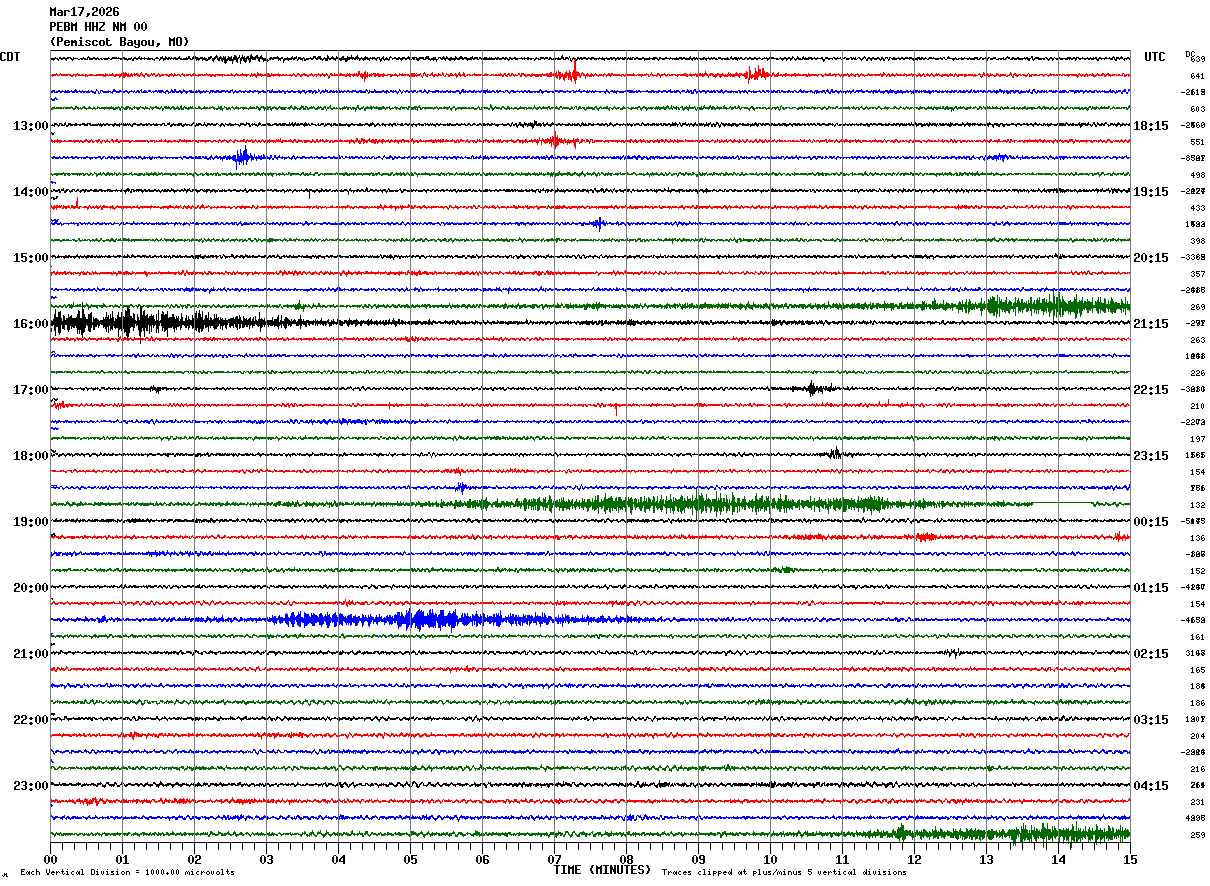Pick the 23:00 CDT time marker
Viewport: 1210px width, 886px height.
pyautogui.click(x=30, y=785)
